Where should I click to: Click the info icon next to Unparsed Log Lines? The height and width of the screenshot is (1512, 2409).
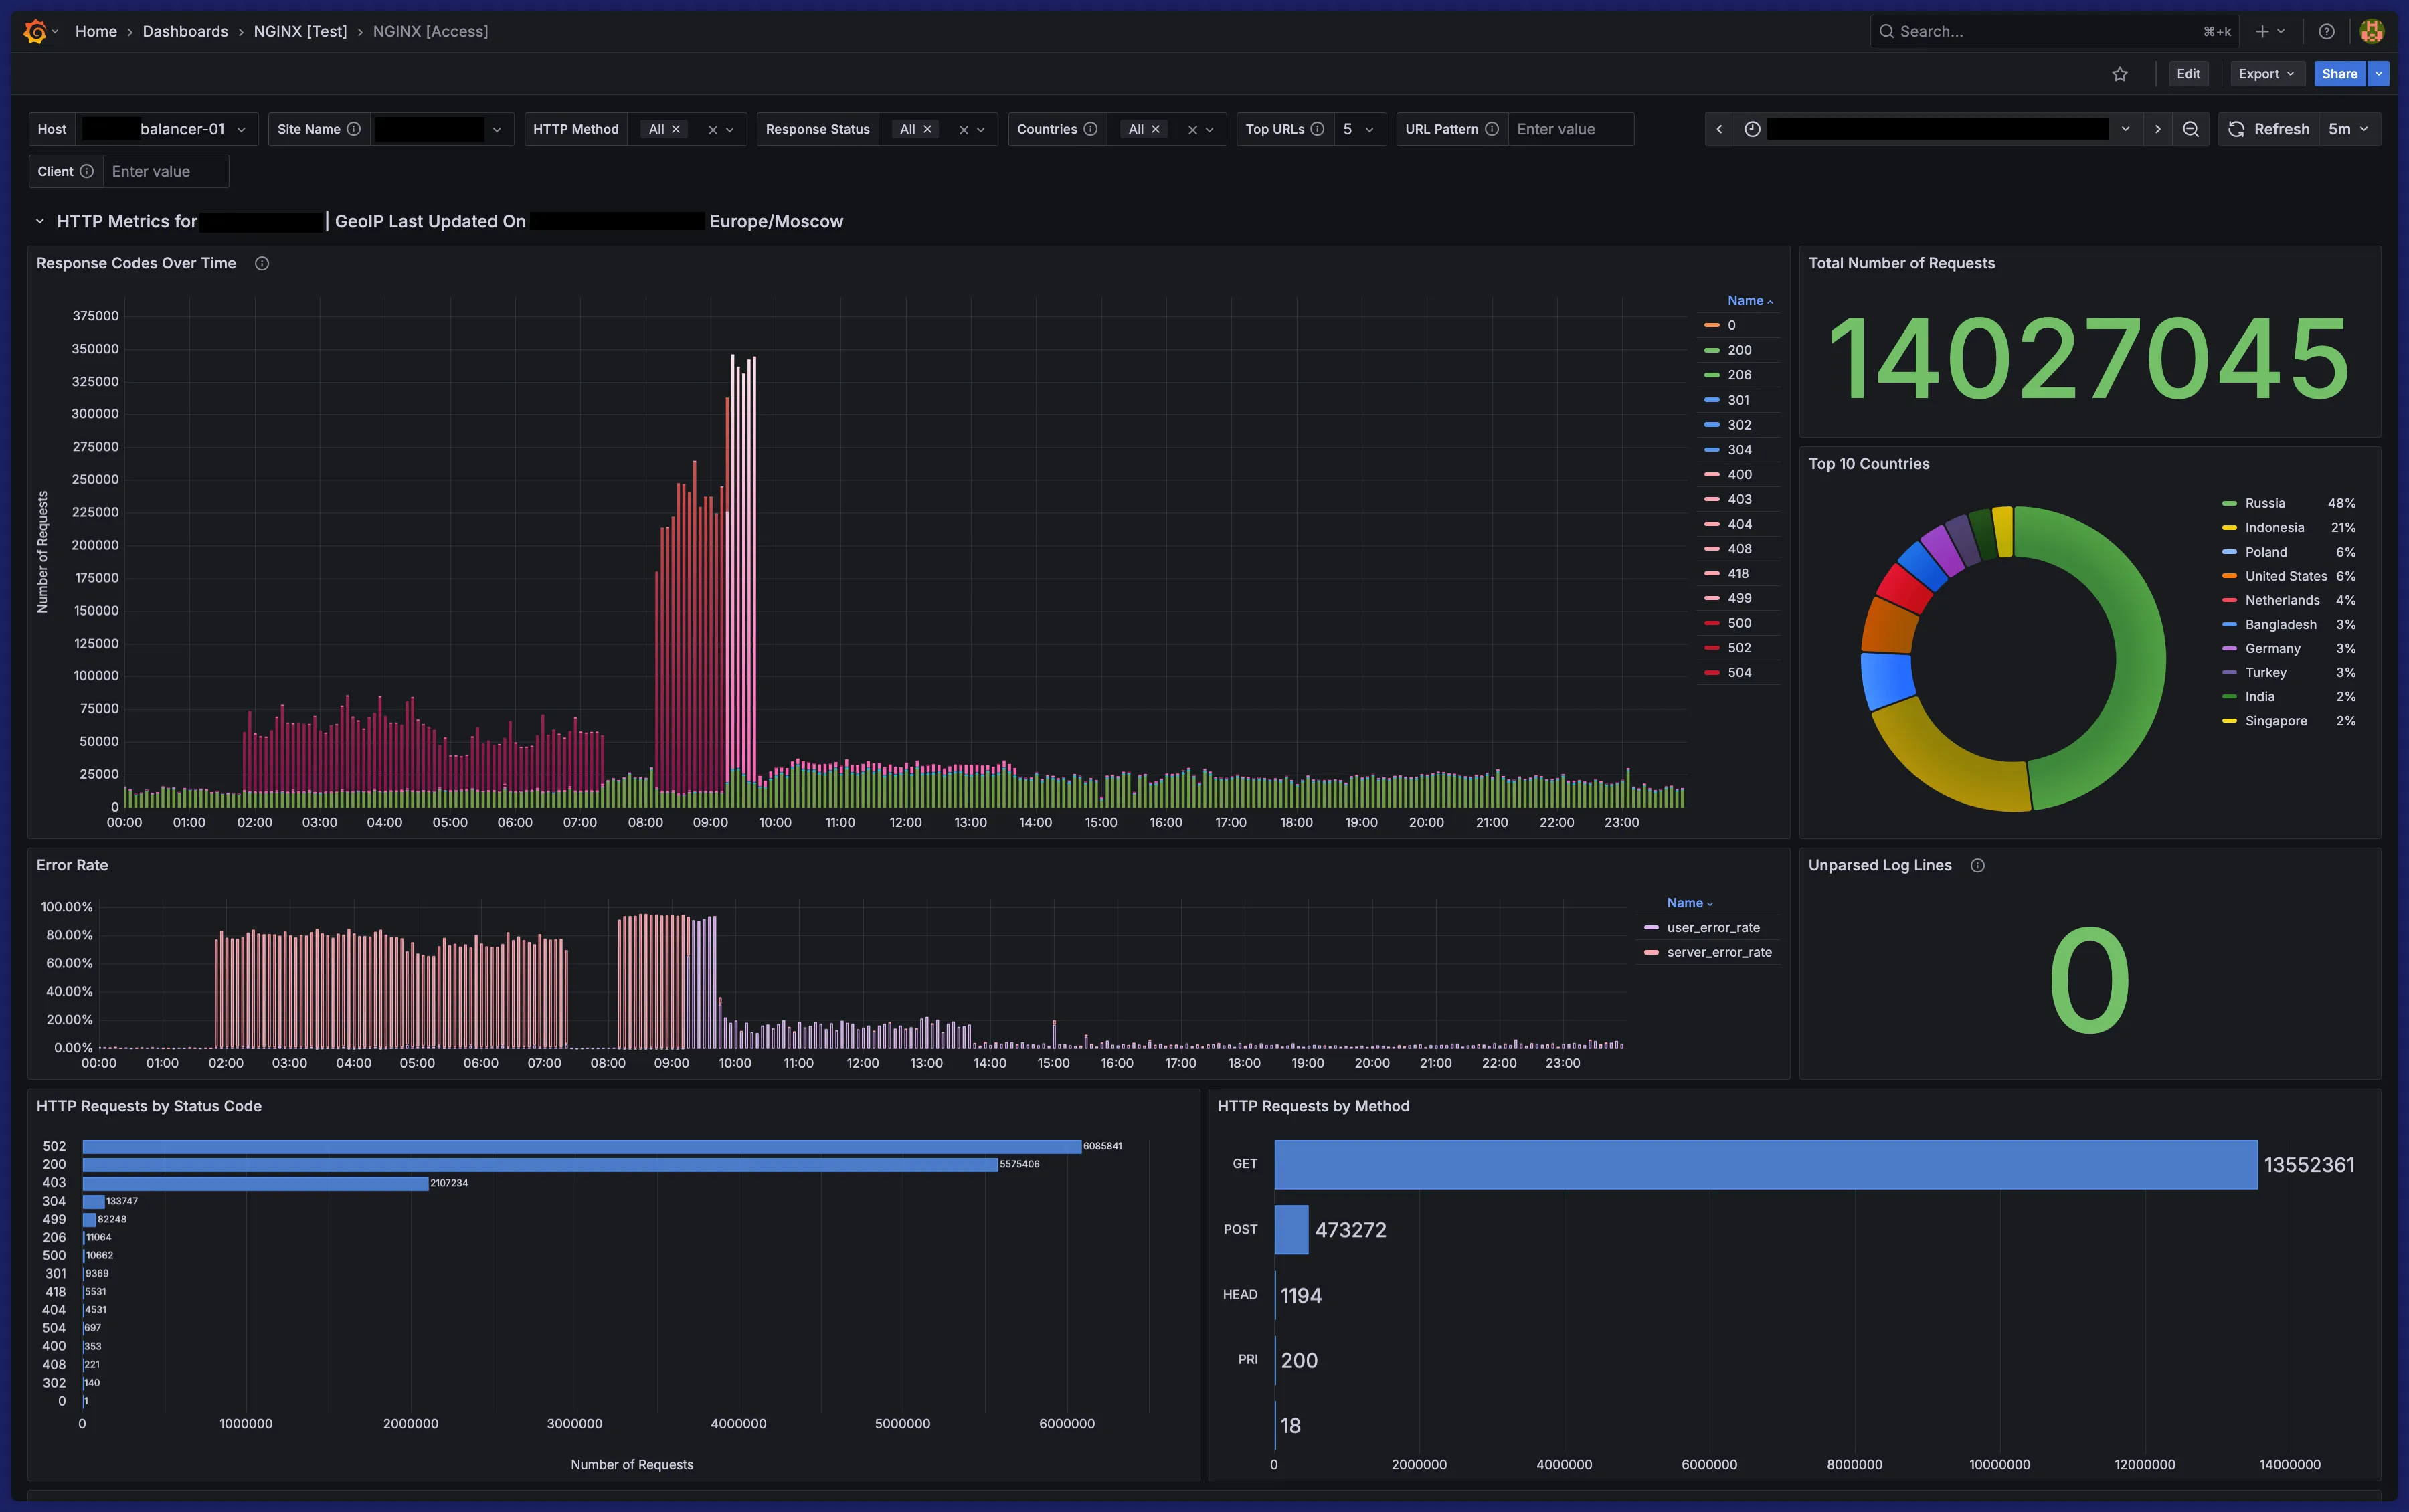[1977, 865]
